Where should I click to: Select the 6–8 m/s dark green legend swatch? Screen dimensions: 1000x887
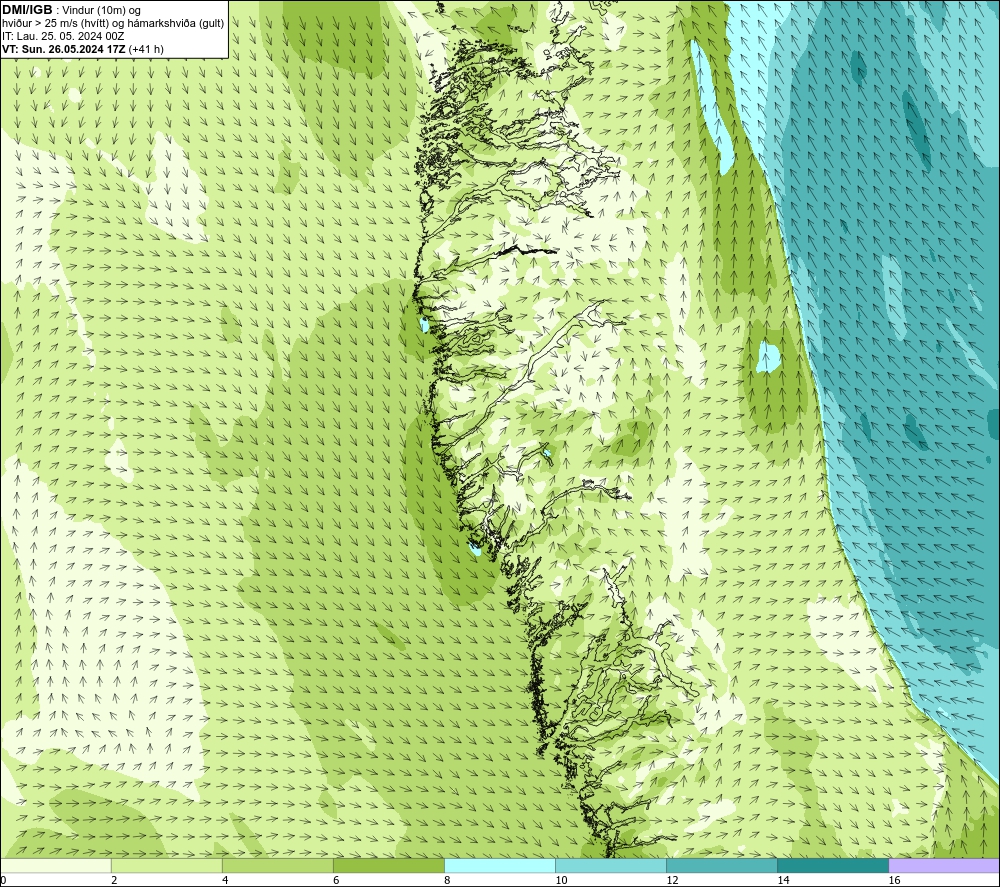[388, 865]
